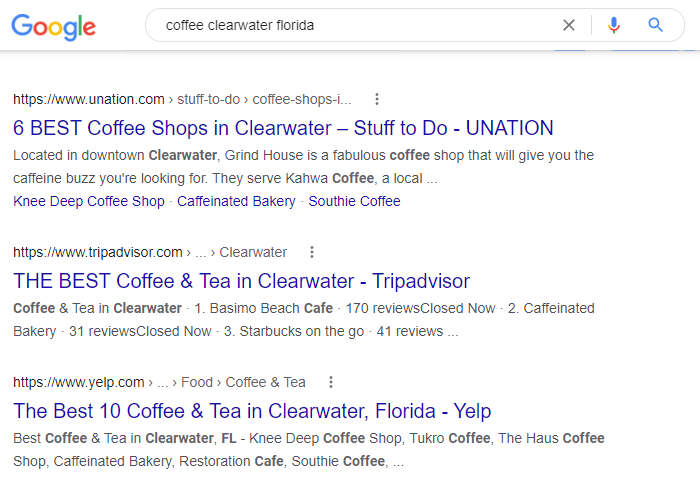Click the magnifying glass search icon
This screenshot has width=700, height=483.
(x=656, y=25)
